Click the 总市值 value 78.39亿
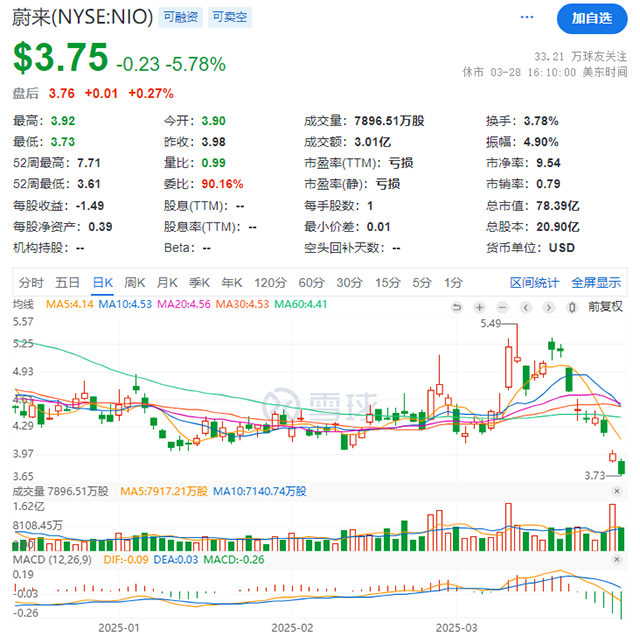This screenshot has width=640, height=636. pyautogui.click(x=558, y=206)
